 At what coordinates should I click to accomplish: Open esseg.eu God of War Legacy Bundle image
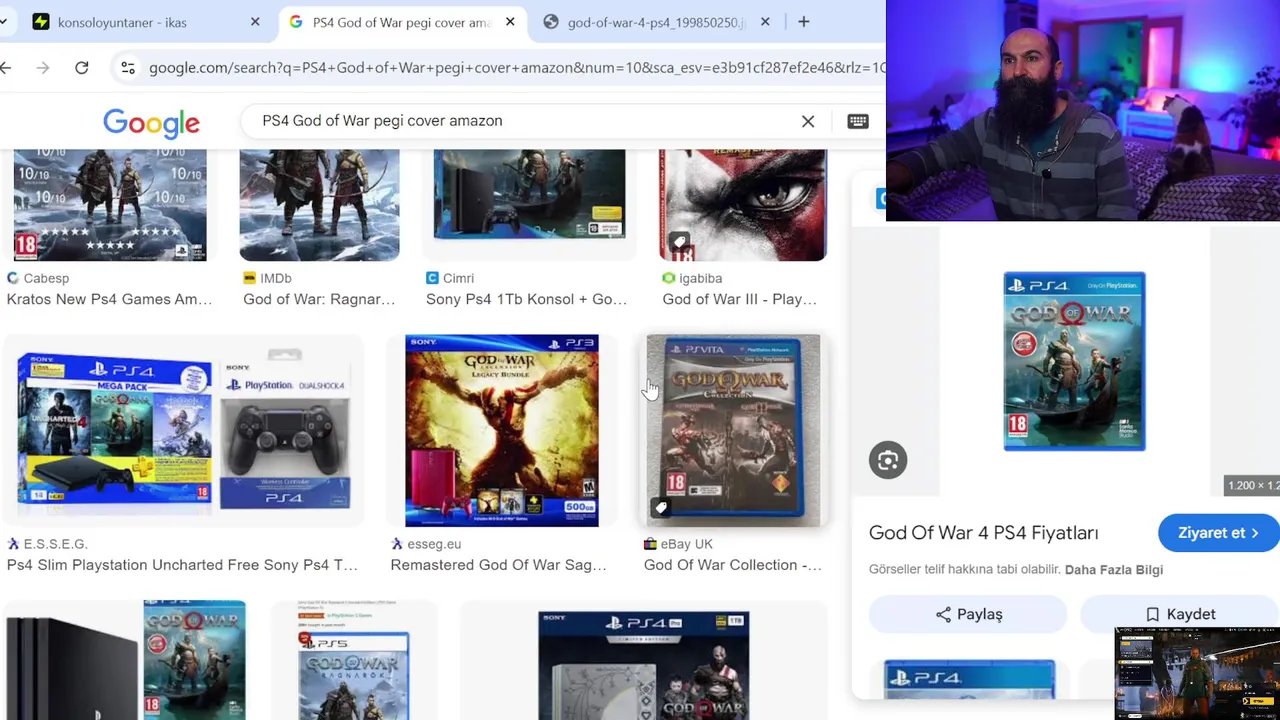(502, 431)
